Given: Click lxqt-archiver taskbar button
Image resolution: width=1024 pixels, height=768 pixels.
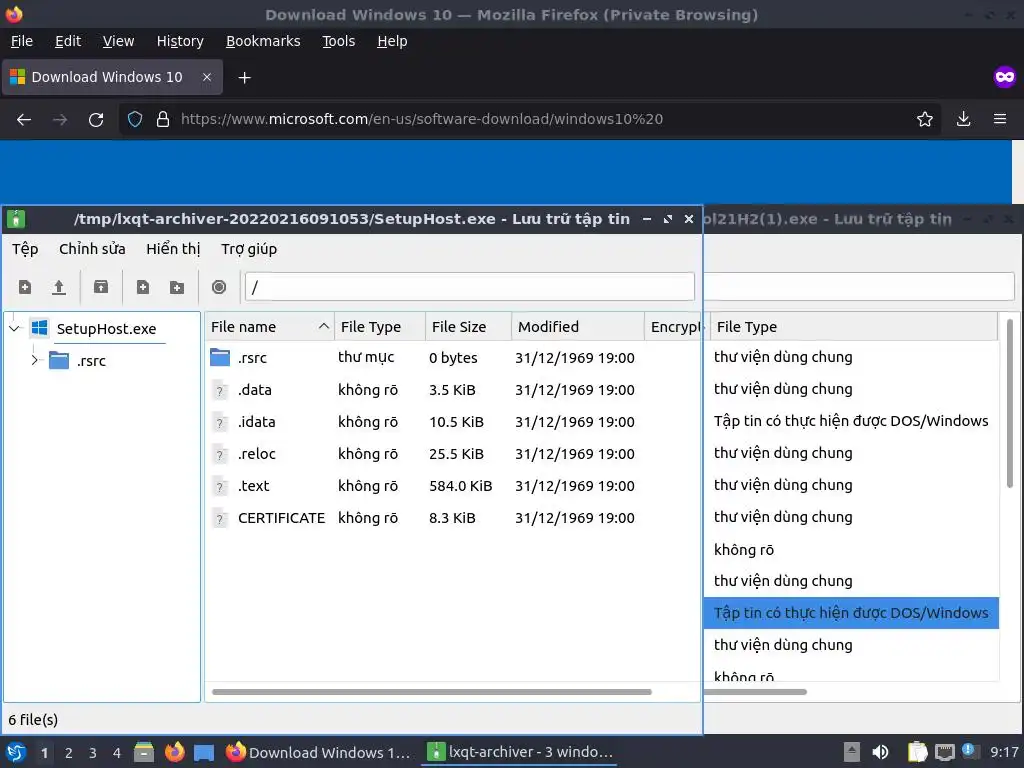Looking at the screenshot, I should [x=520, y=752].
